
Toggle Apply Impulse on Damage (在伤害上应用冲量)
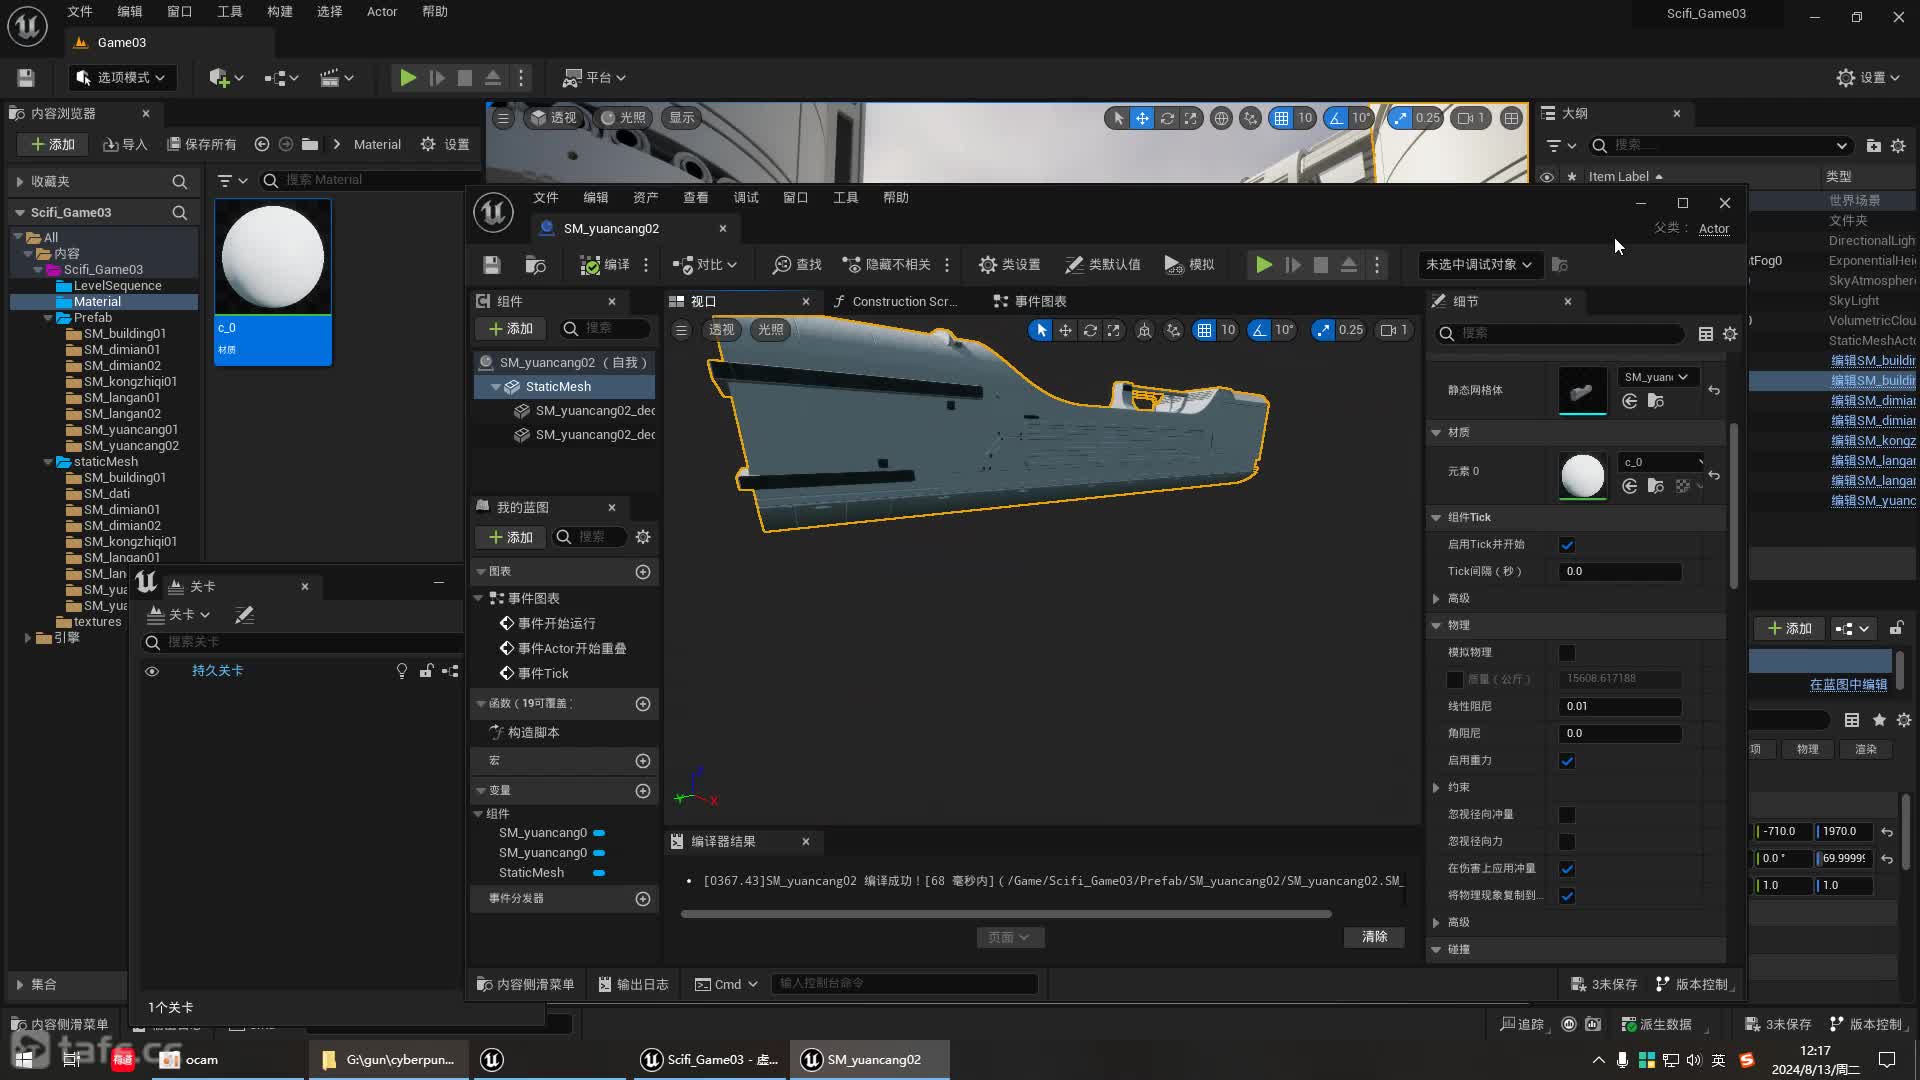tap(1567, 869)
